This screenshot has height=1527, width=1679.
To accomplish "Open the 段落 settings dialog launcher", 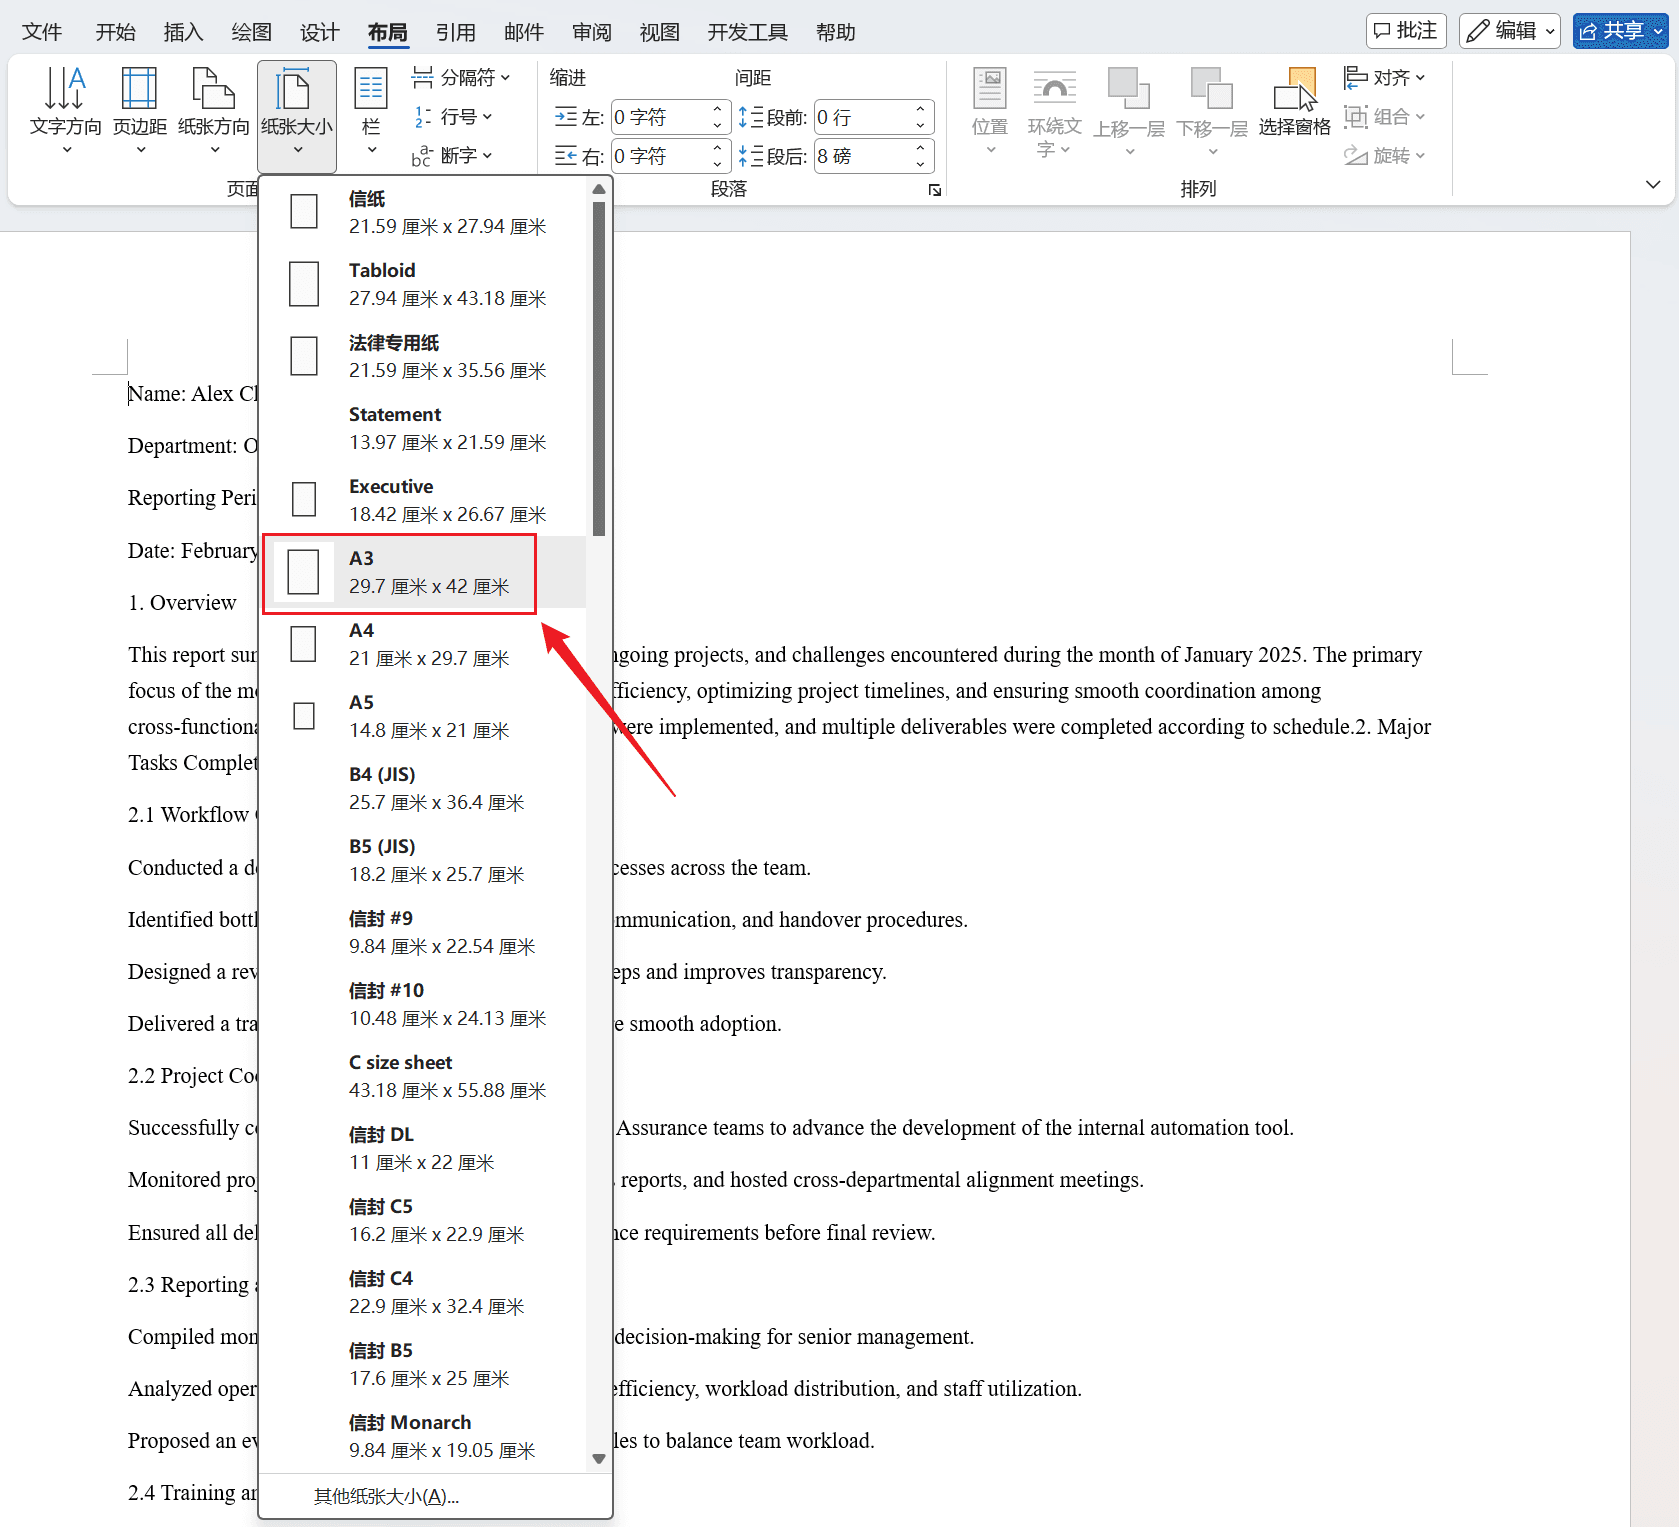I will click(x=934, y=189).
